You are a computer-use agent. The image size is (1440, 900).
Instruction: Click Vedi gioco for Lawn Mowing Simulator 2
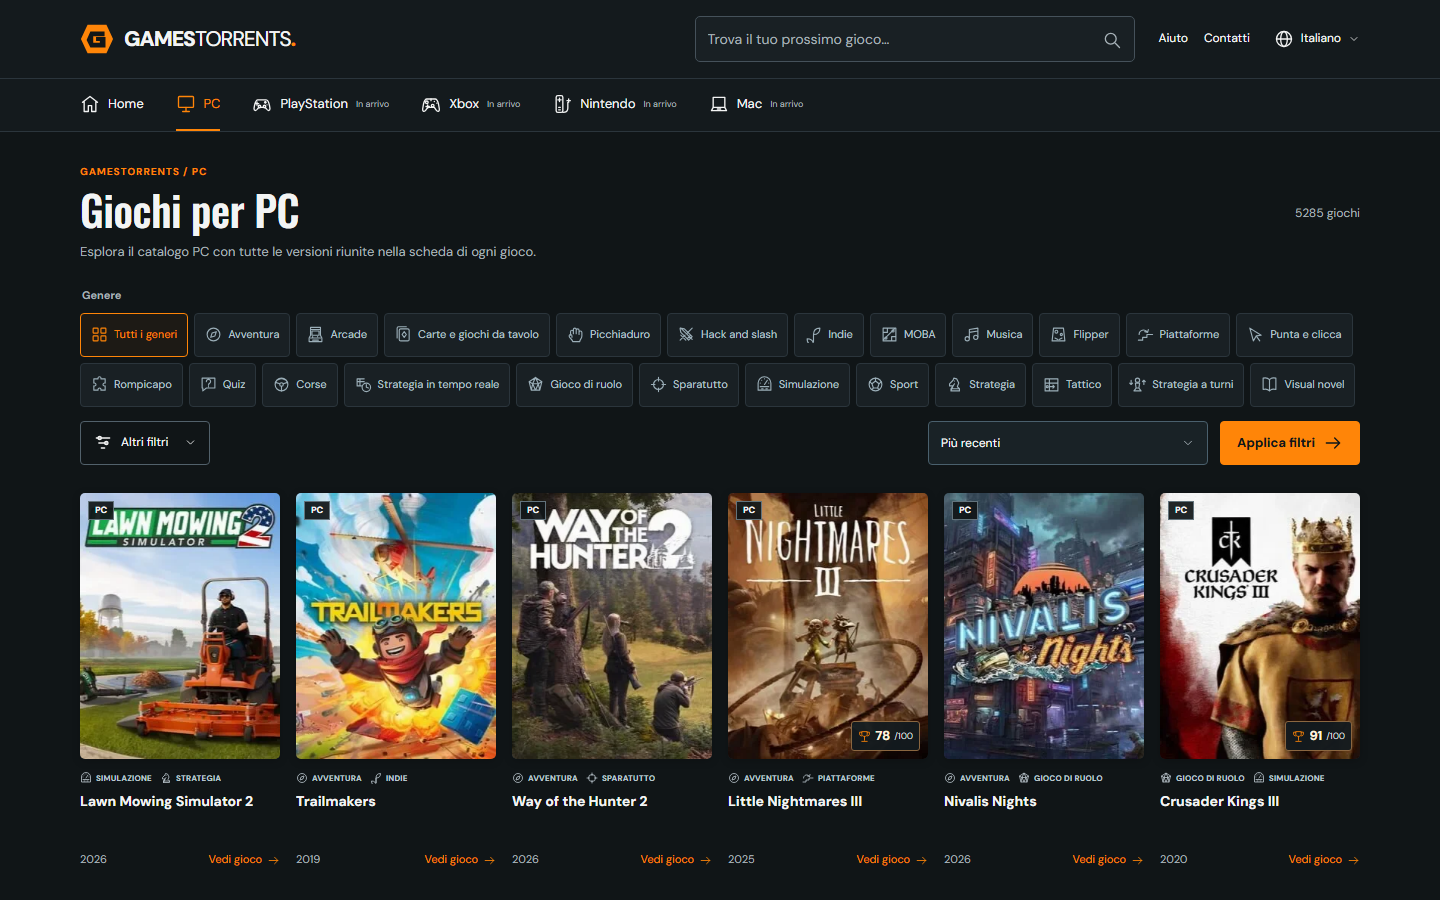pyautogui.click(x=243, y=860)
